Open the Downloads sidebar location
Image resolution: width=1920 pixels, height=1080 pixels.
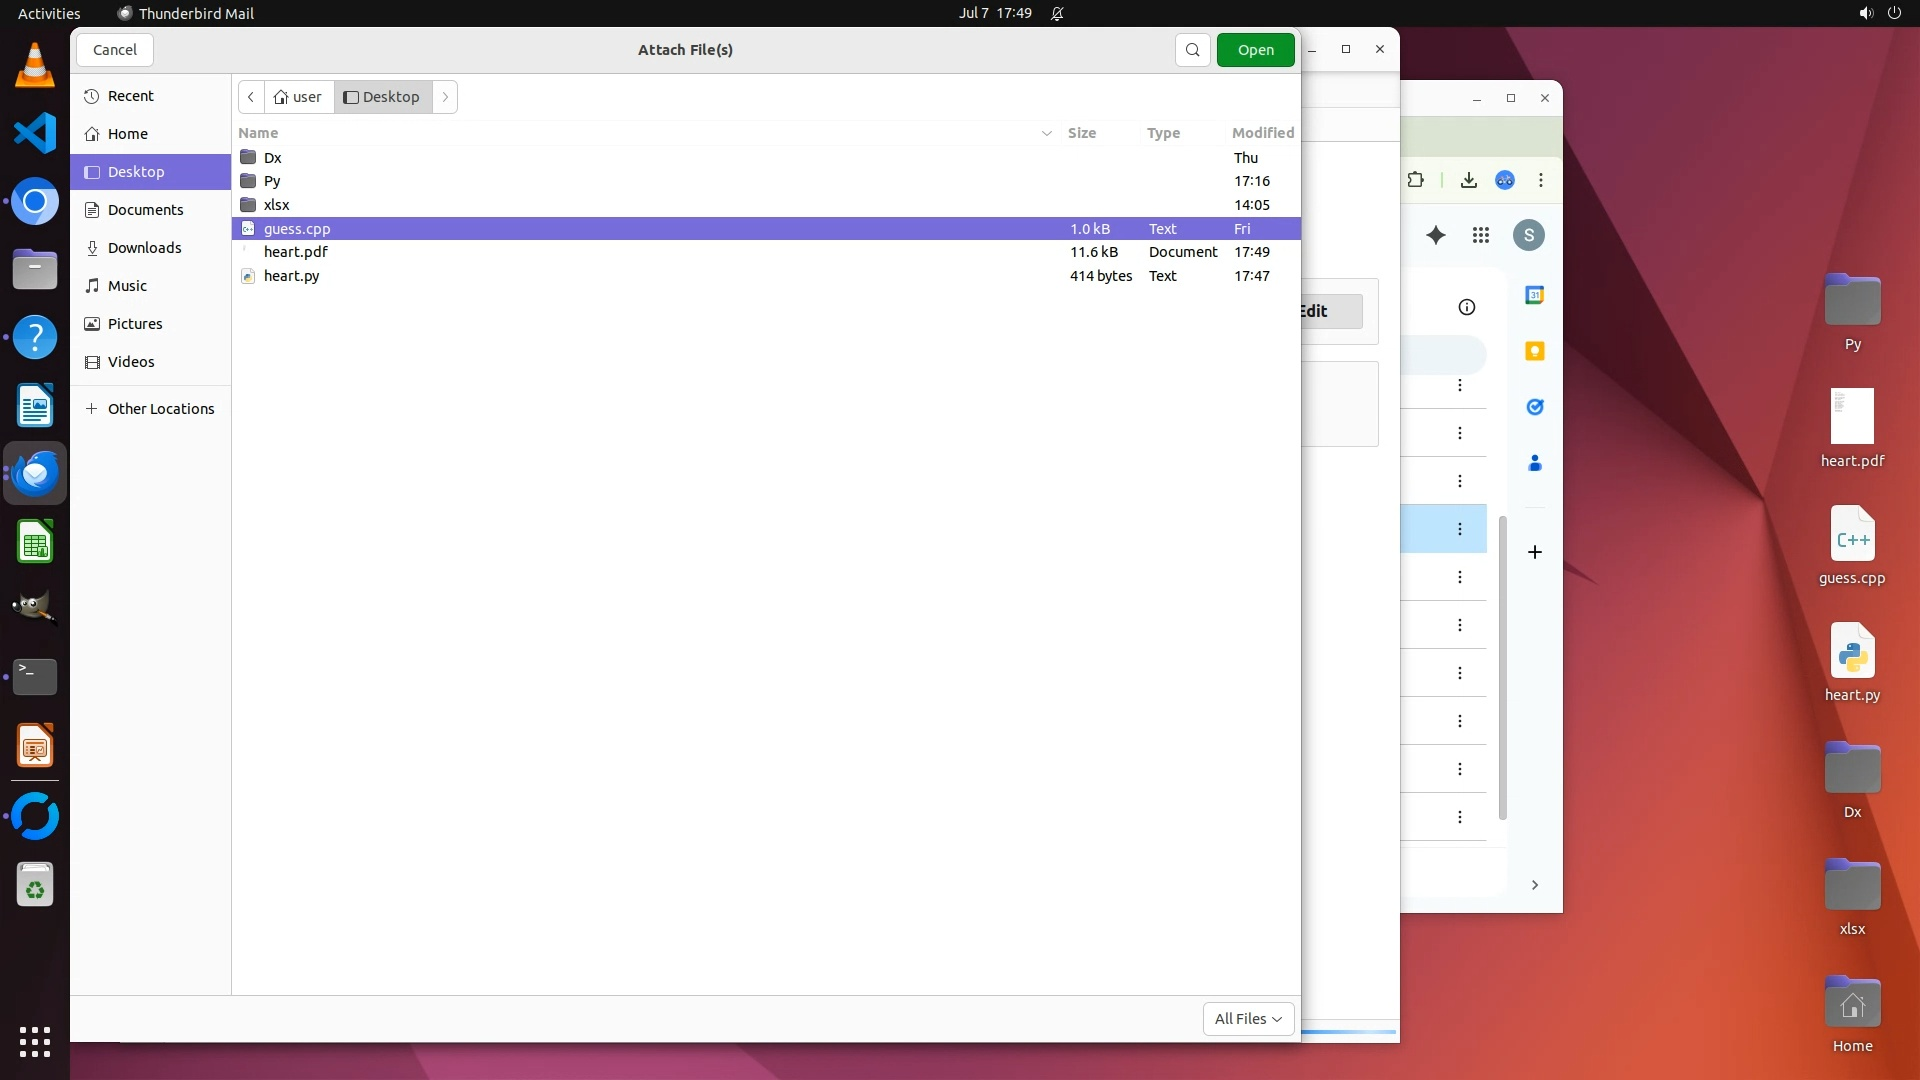[144, 248]
